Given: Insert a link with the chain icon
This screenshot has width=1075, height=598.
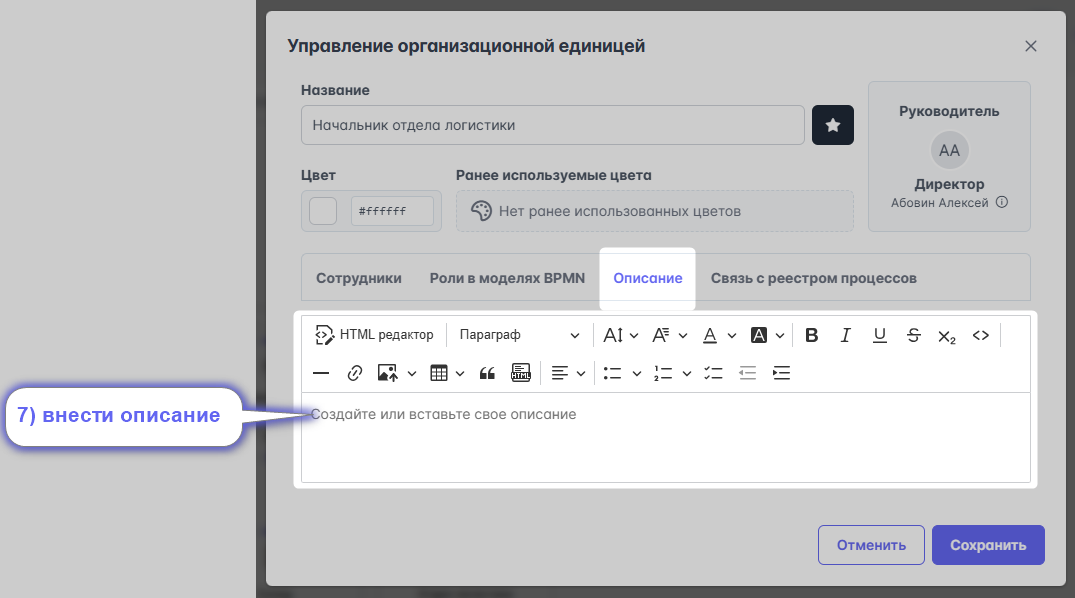Looking at the screenshot, I should (x=354, y=373).
